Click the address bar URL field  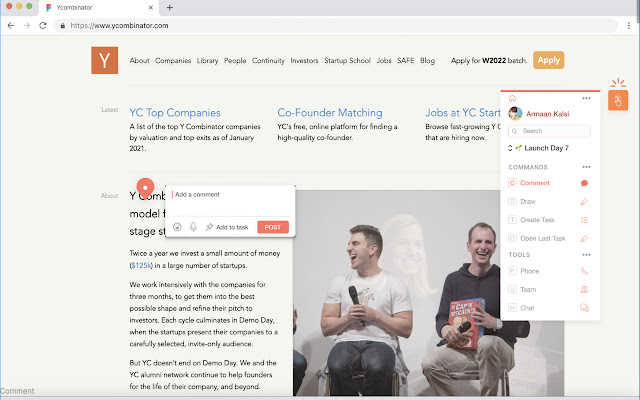point(335,25)
